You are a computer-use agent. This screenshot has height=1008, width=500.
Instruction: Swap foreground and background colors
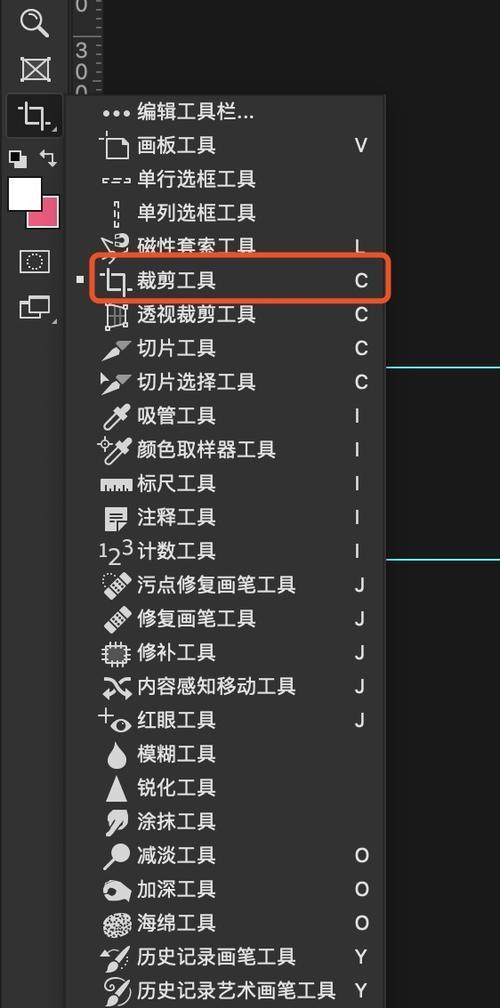click(x=48, y=158)
